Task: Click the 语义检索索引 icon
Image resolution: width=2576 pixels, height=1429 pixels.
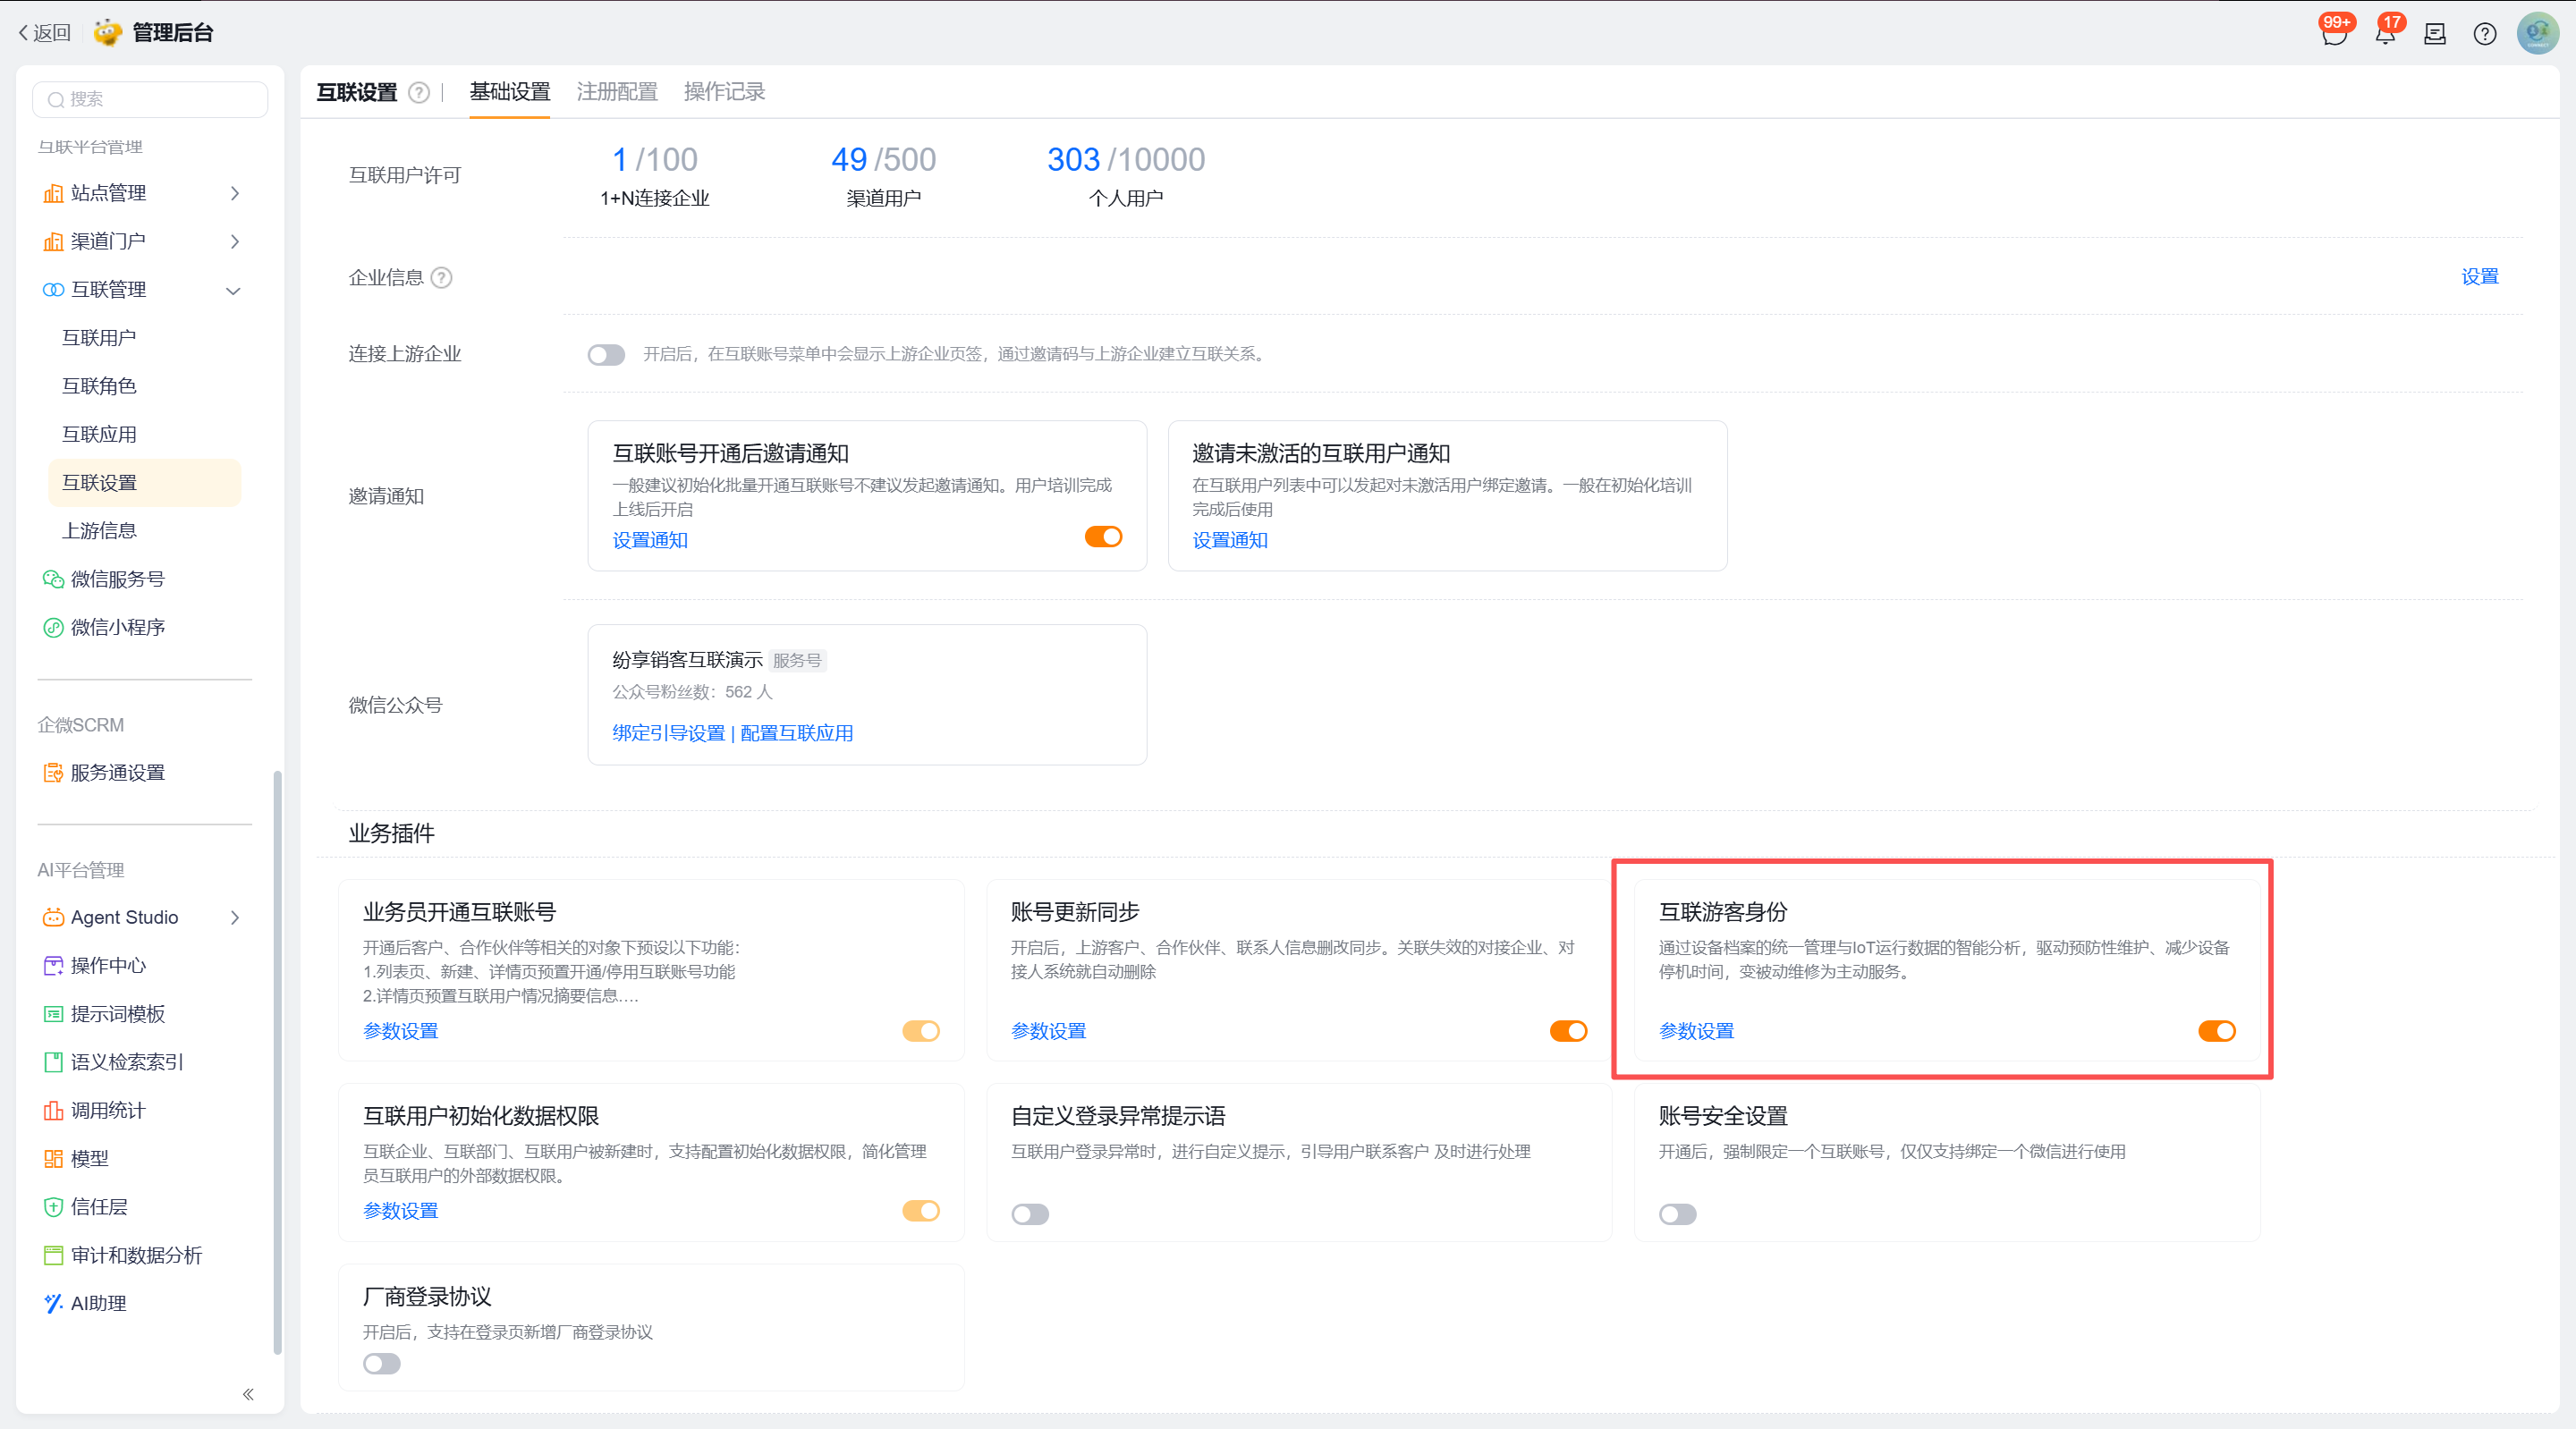Action: pos(53,1062)
